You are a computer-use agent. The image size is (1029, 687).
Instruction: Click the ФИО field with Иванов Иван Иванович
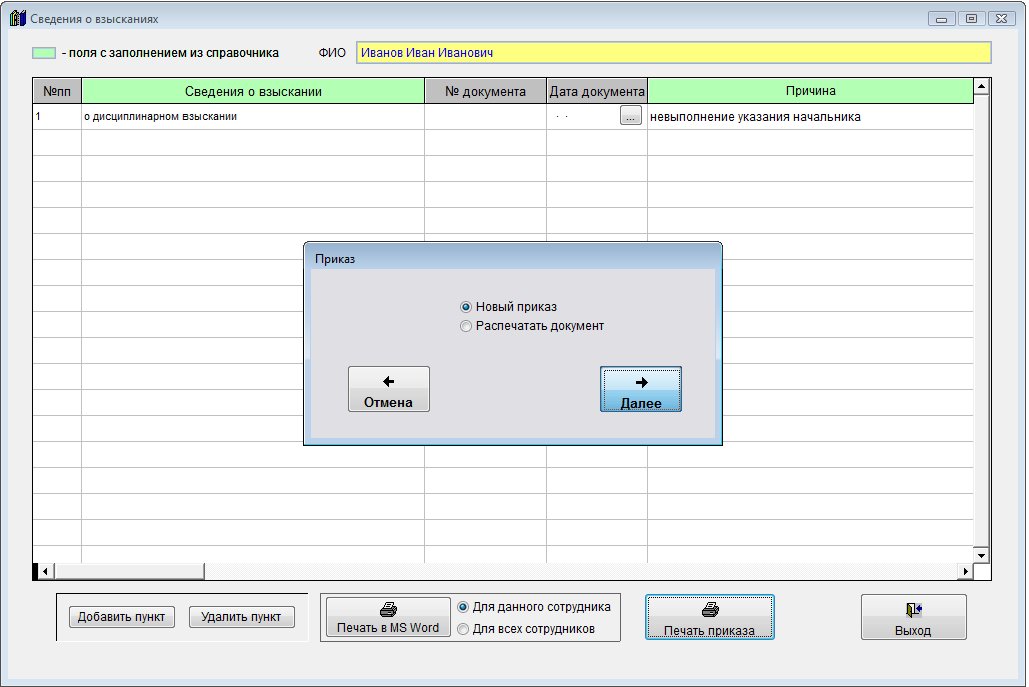coord(673,53)
